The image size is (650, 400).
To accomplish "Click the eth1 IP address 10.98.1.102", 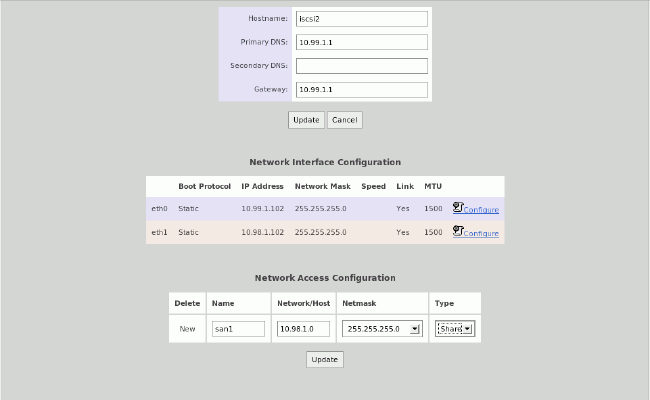I will coord(263,232).
